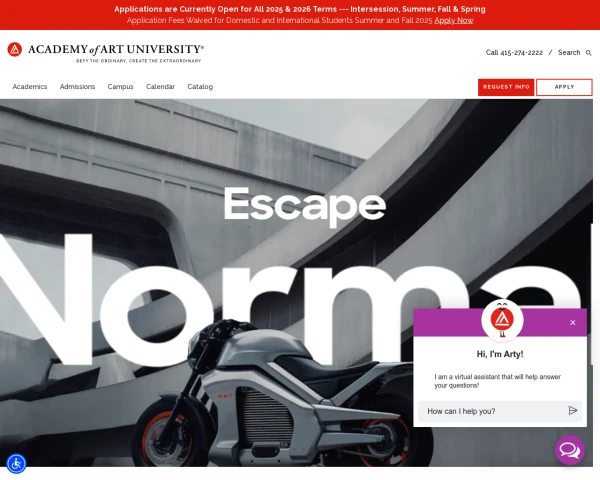This screenshot has width=600, height=480.
Task: Click the purple chat bubble launcher
Action: pos(570,450)
